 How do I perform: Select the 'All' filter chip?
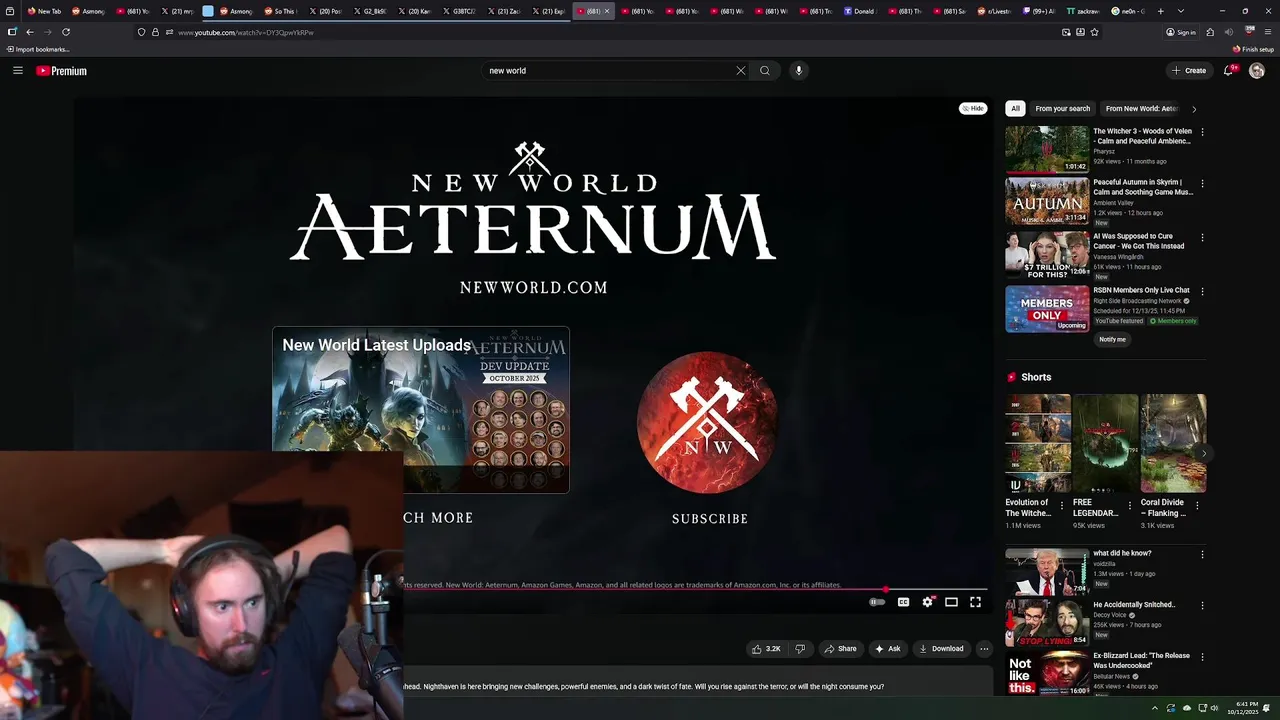pos(1015,108)
